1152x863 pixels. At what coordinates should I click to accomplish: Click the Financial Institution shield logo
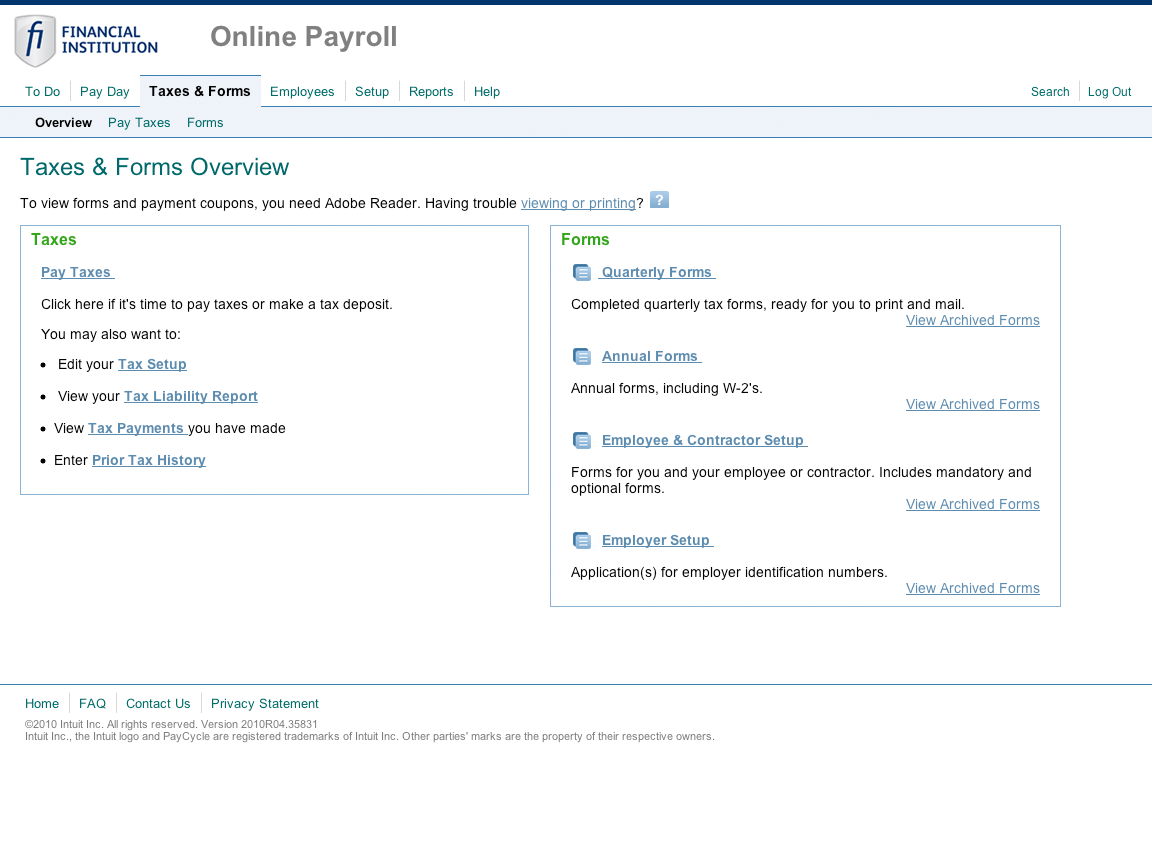(x=35, y=40)
